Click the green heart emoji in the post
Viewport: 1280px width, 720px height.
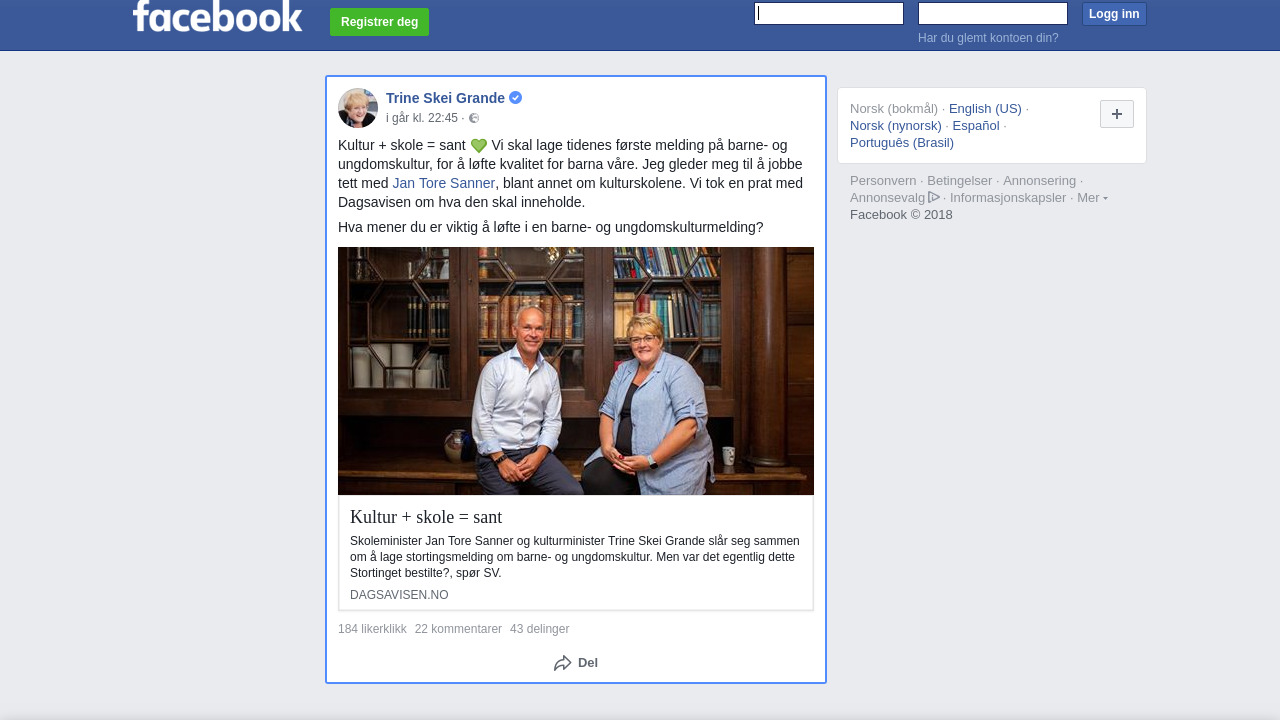tap(479, 146)
